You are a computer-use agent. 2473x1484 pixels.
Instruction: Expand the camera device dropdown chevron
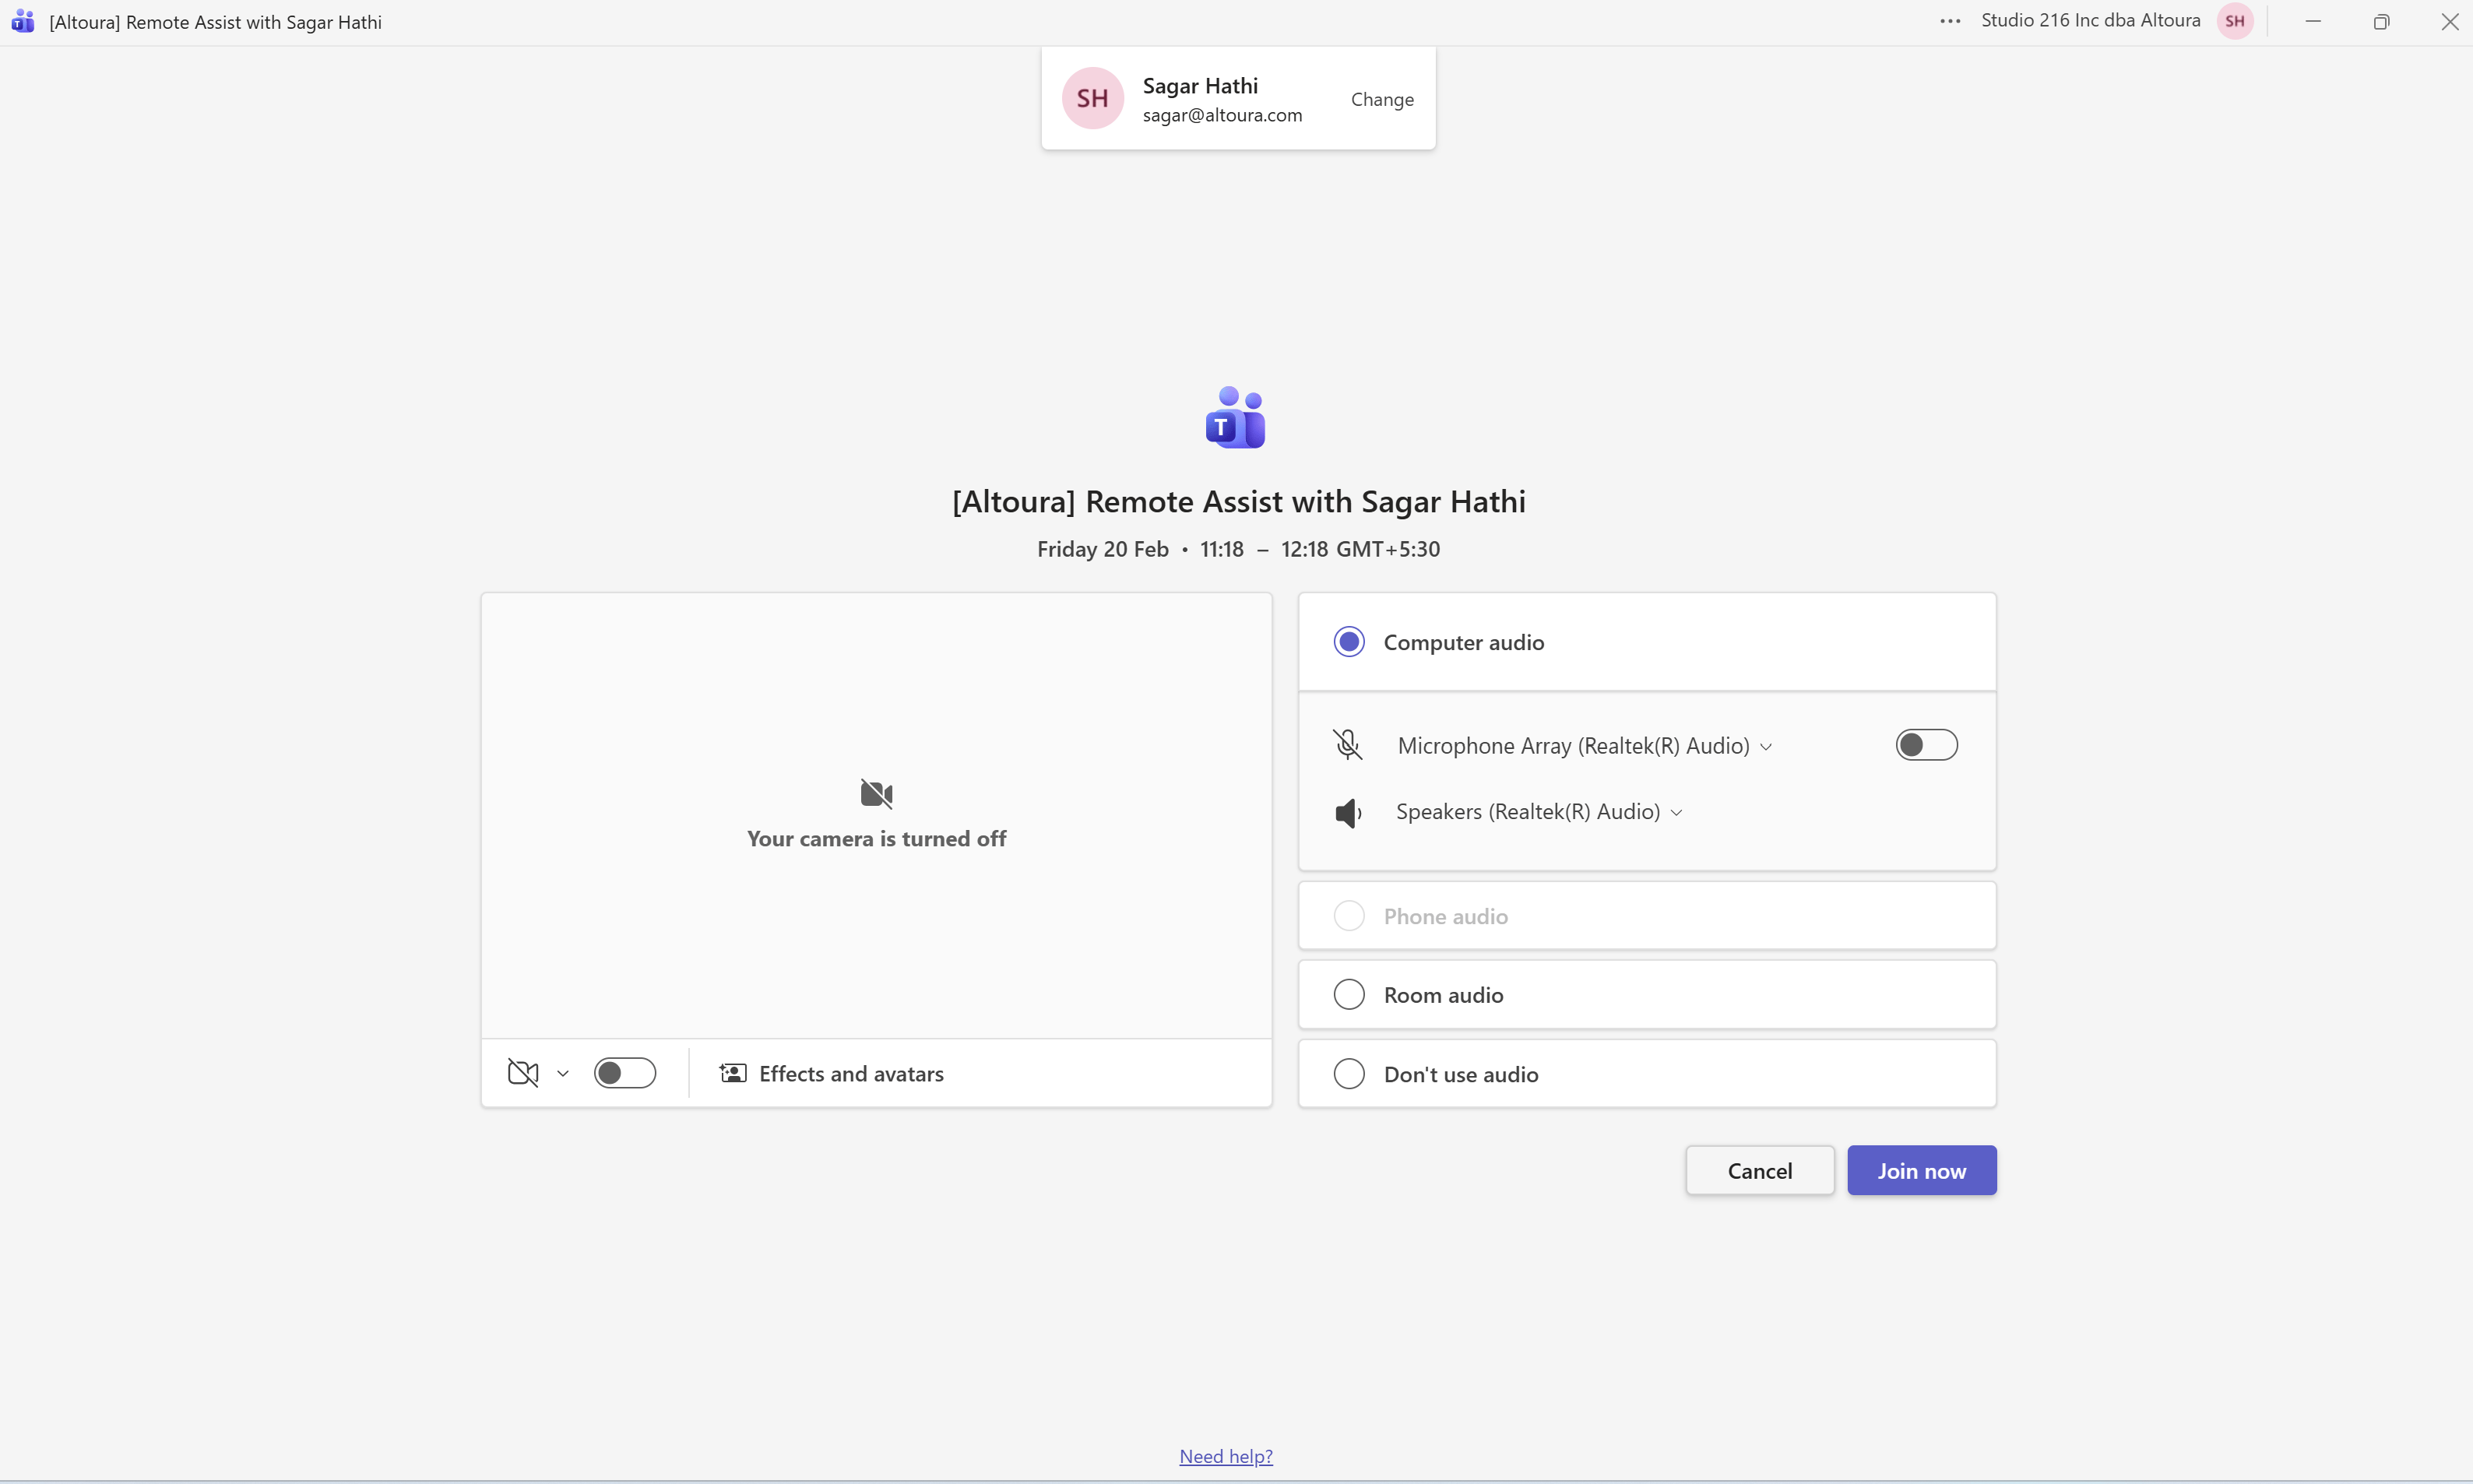pos(563,1074)
